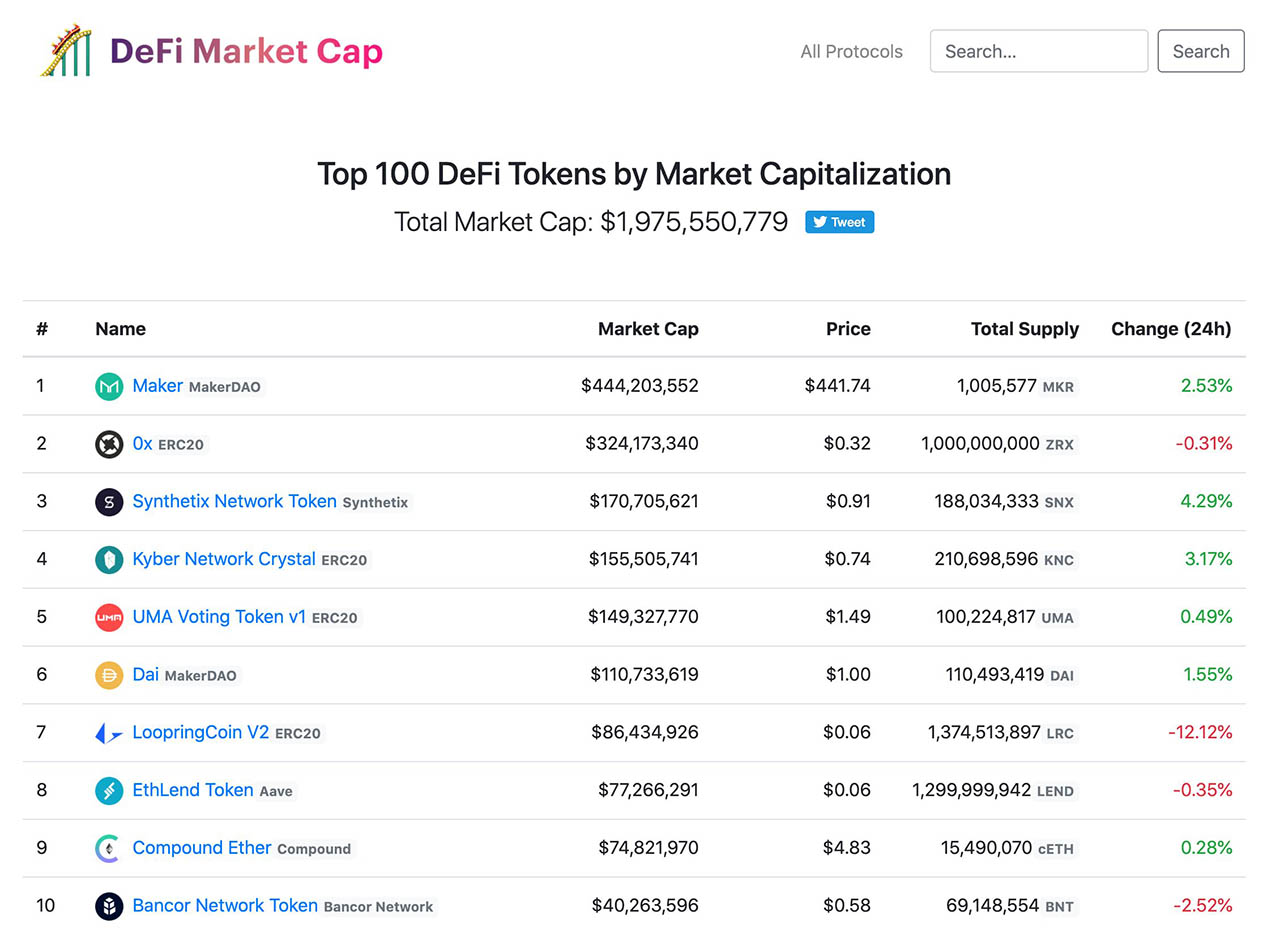Click the Market Cap column header
1280x932 pixels.
pos(648,329)
